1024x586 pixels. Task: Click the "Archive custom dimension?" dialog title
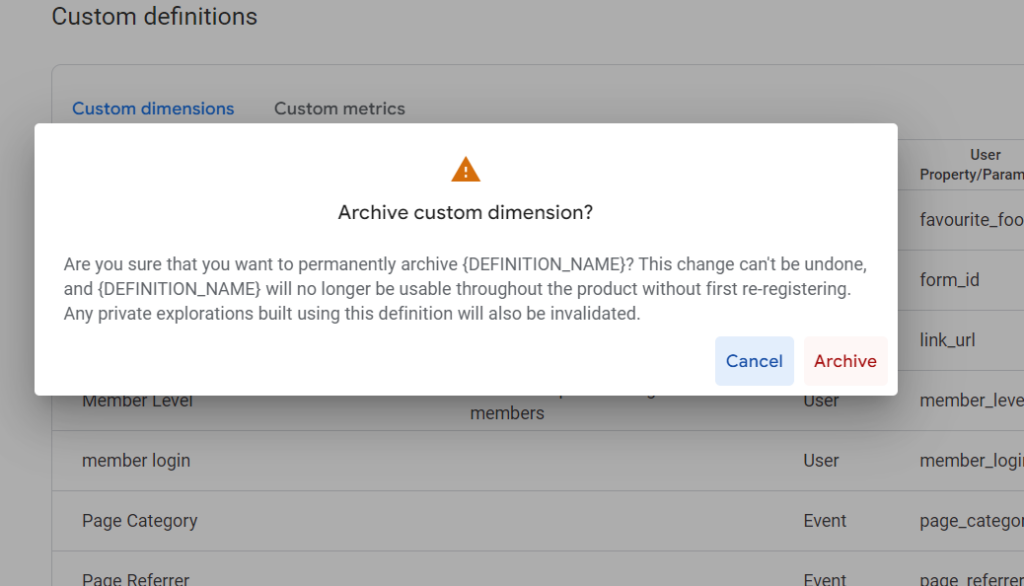click(466, 212)
